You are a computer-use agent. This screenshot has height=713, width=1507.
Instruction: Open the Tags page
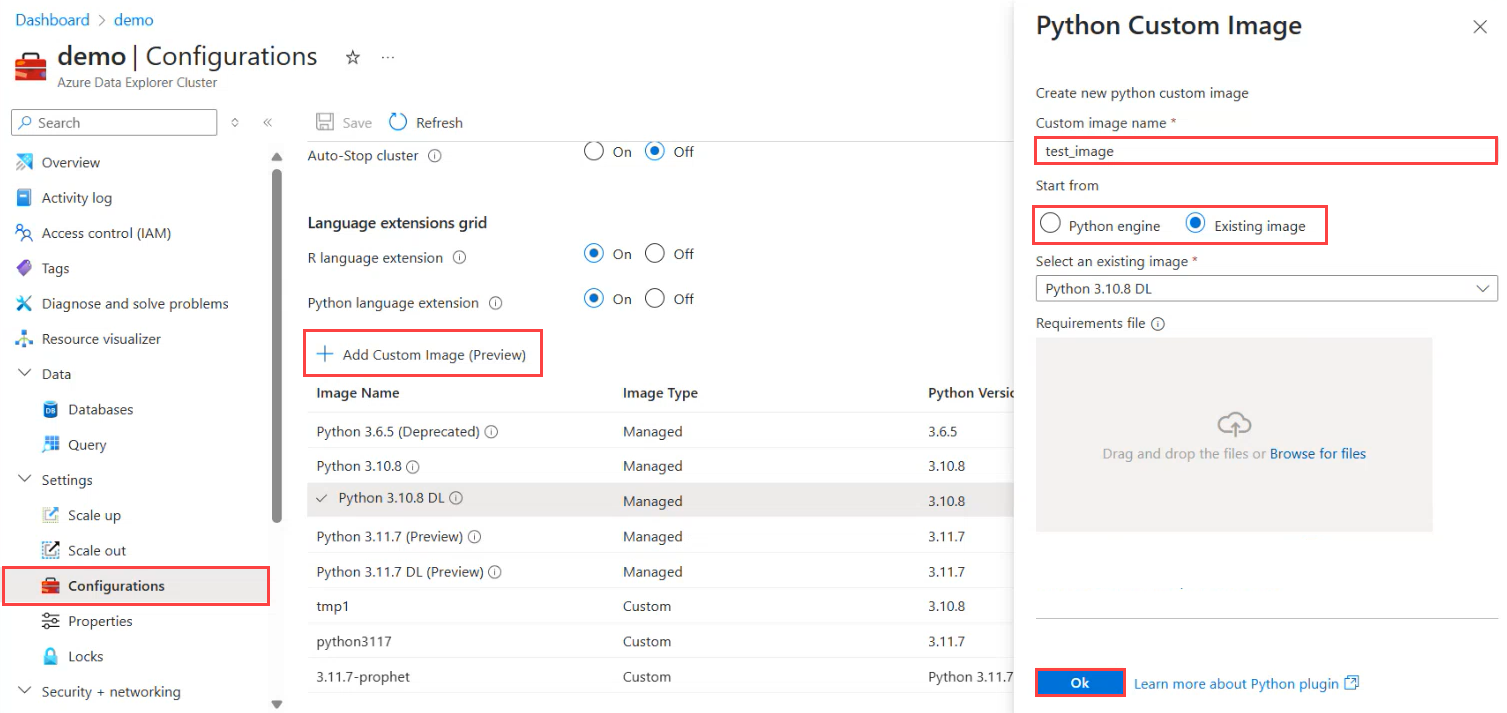62,267
